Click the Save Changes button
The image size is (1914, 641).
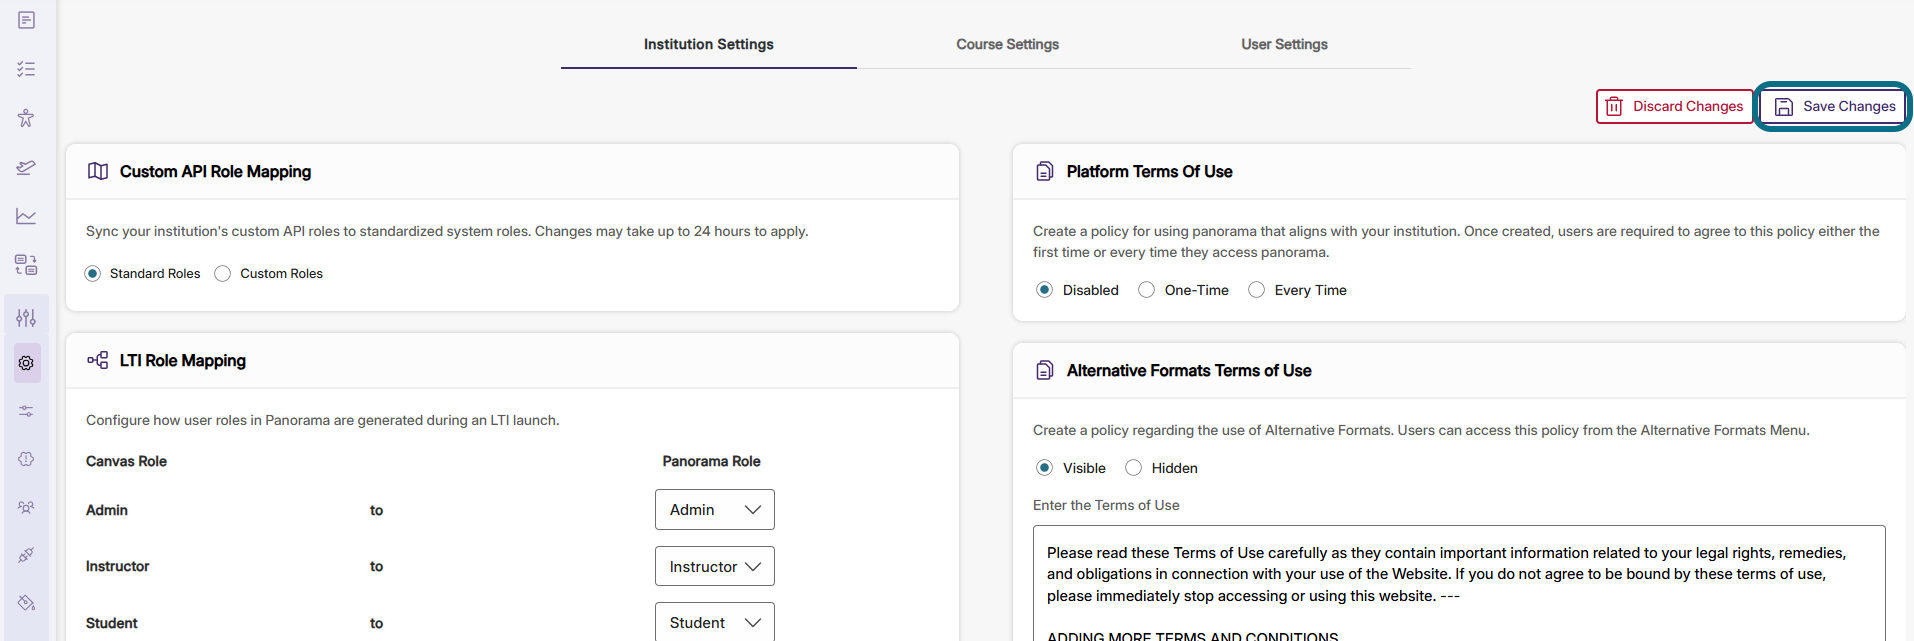[1834, 106]
